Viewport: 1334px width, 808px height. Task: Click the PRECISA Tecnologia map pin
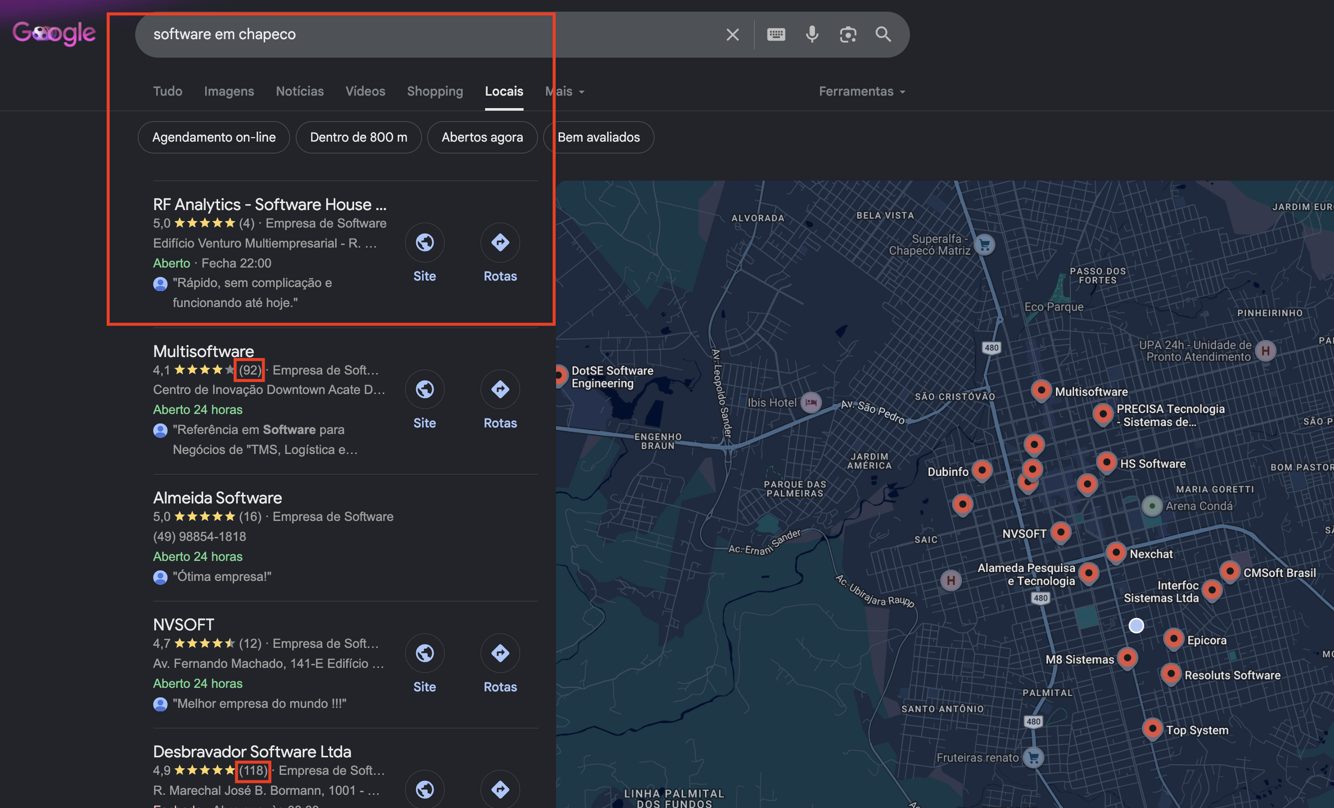coord(1102,413)
